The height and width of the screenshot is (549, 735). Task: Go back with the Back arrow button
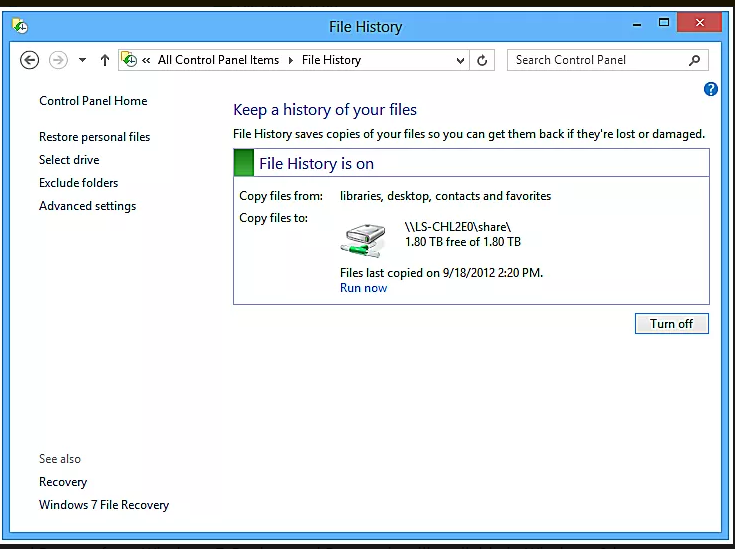30,60
